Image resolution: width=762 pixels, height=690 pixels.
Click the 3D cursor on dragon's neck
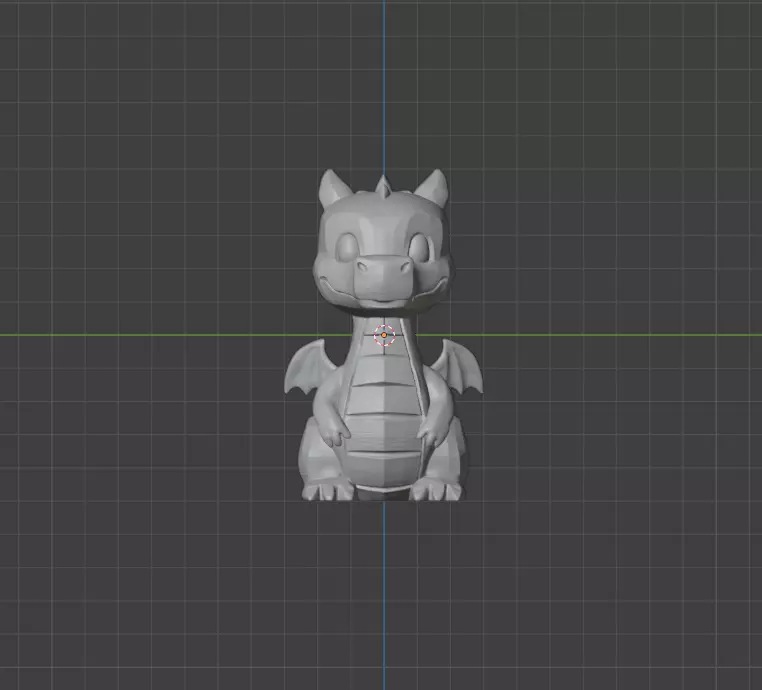pyautogui.click(x=384, y=335)
